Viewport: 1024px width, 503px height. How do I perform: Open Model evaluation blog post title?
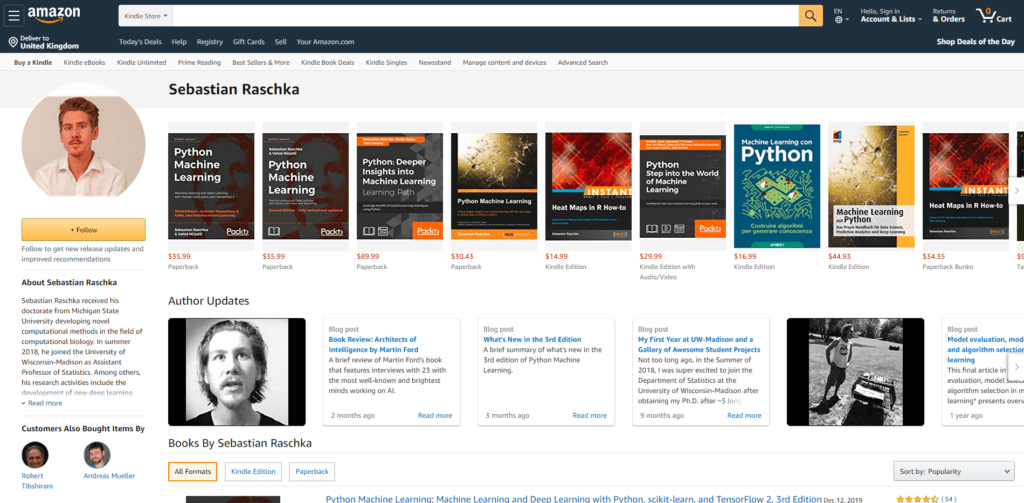click(x=985, y=349)
